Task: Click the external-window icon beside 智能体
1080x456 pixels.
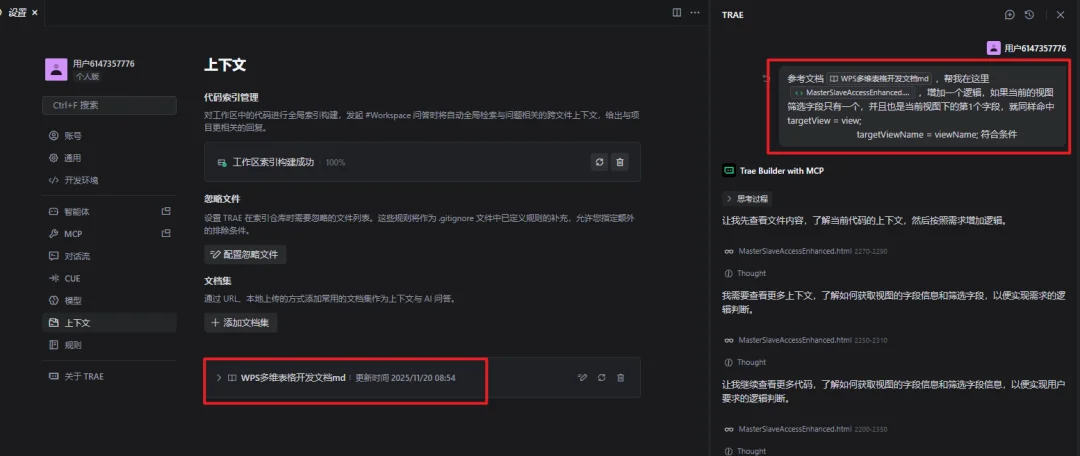Action: pos(165,211)
